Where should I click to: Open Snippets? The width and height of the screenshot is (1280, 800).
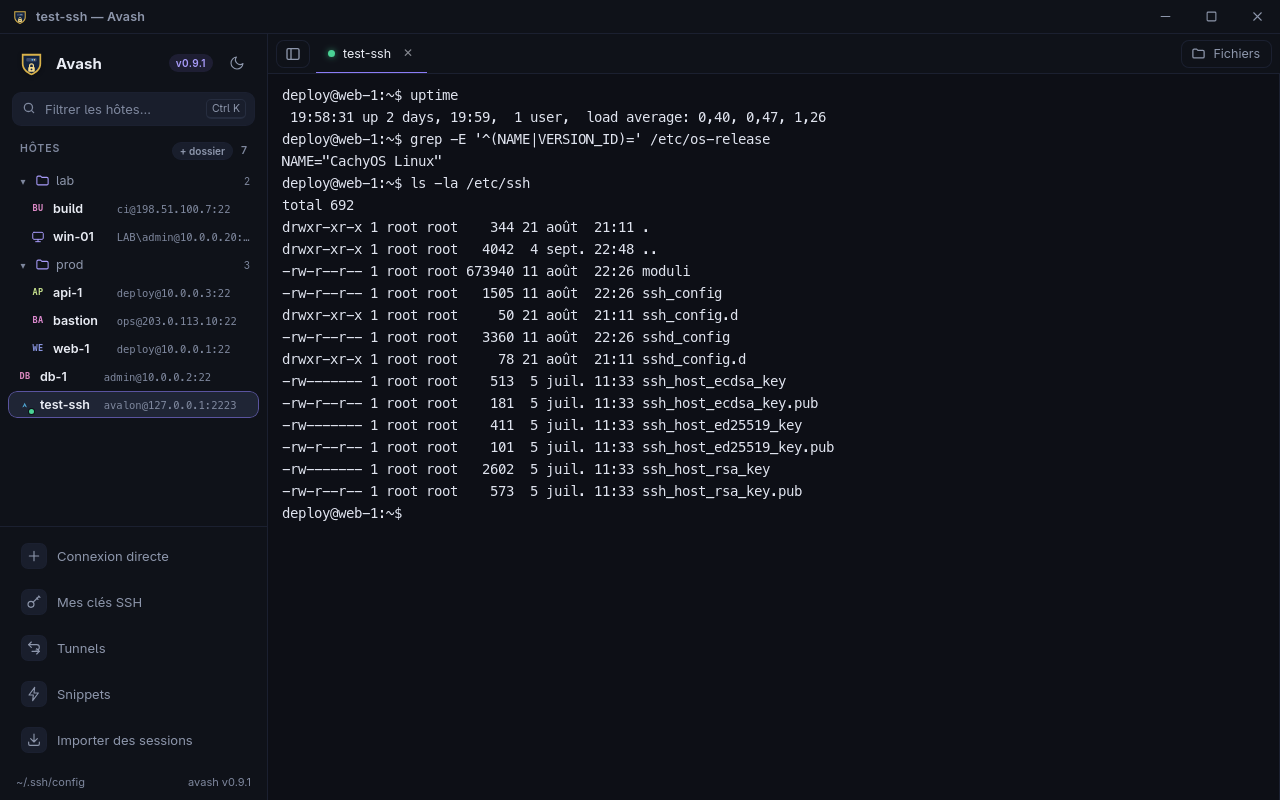[x=133, y=694]
